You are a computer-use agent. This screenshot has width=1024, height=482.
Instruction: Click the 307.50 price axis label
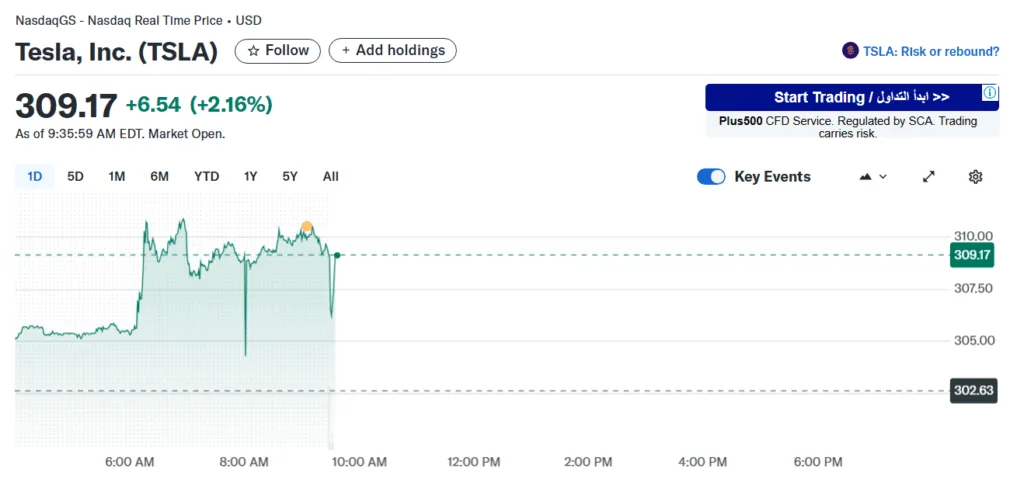click(x=972, y=288)
